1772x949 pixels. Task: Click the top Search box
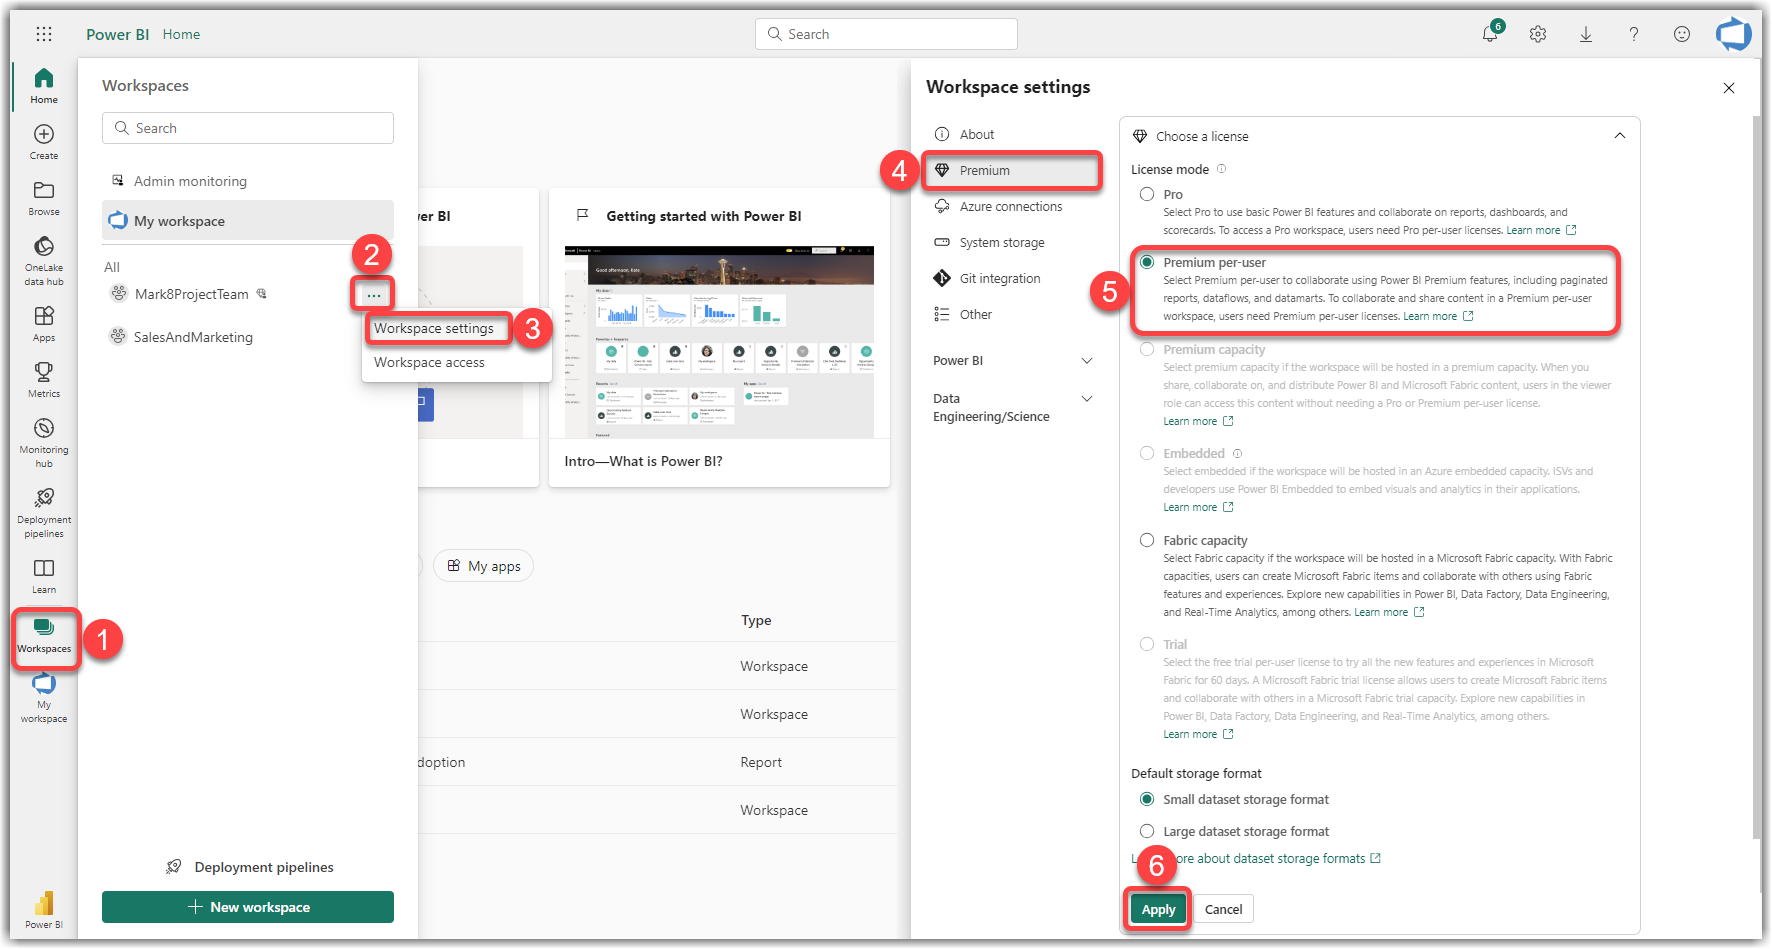pos(886,34)
